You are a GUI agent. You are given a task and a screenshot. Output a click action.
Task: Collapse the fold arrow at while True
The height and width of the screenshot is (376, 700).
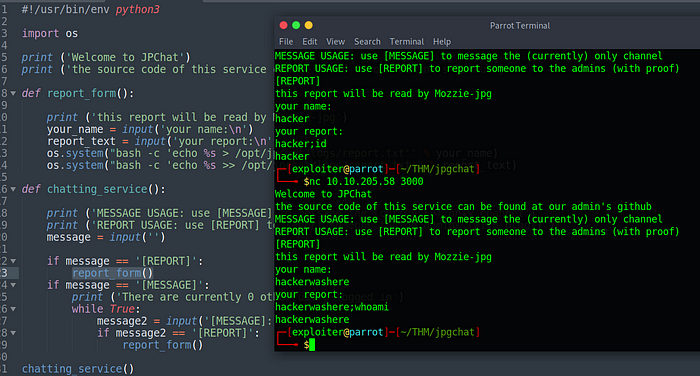click(13, 309)
